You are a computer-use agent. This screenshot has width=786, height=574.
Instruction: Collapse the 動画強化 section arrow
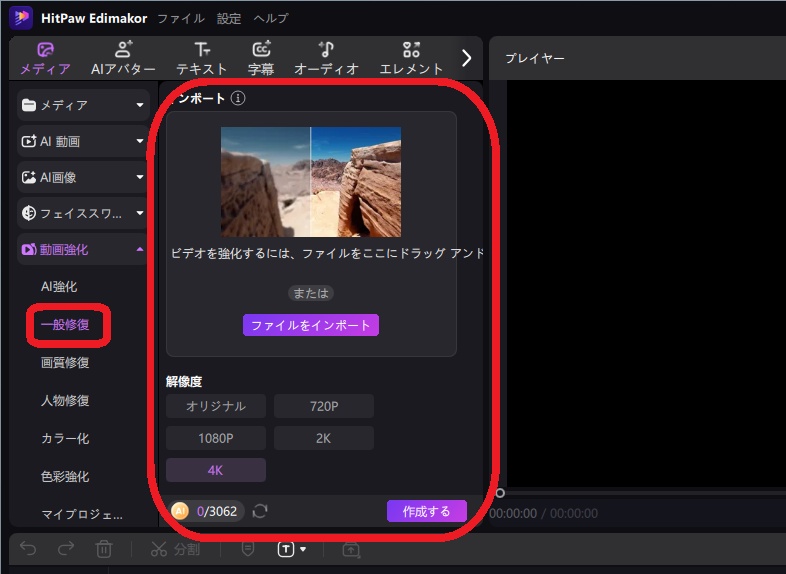[140, 249]
